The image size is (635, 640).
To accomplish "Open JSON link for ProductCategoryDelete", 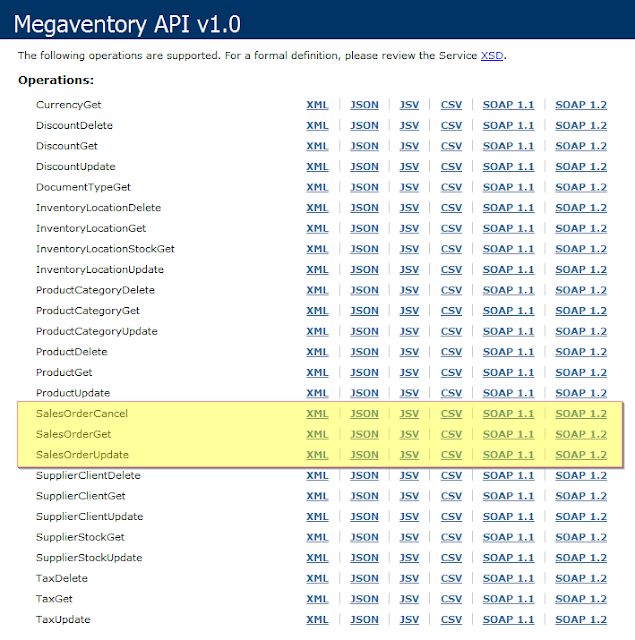I will coord(364,290).
